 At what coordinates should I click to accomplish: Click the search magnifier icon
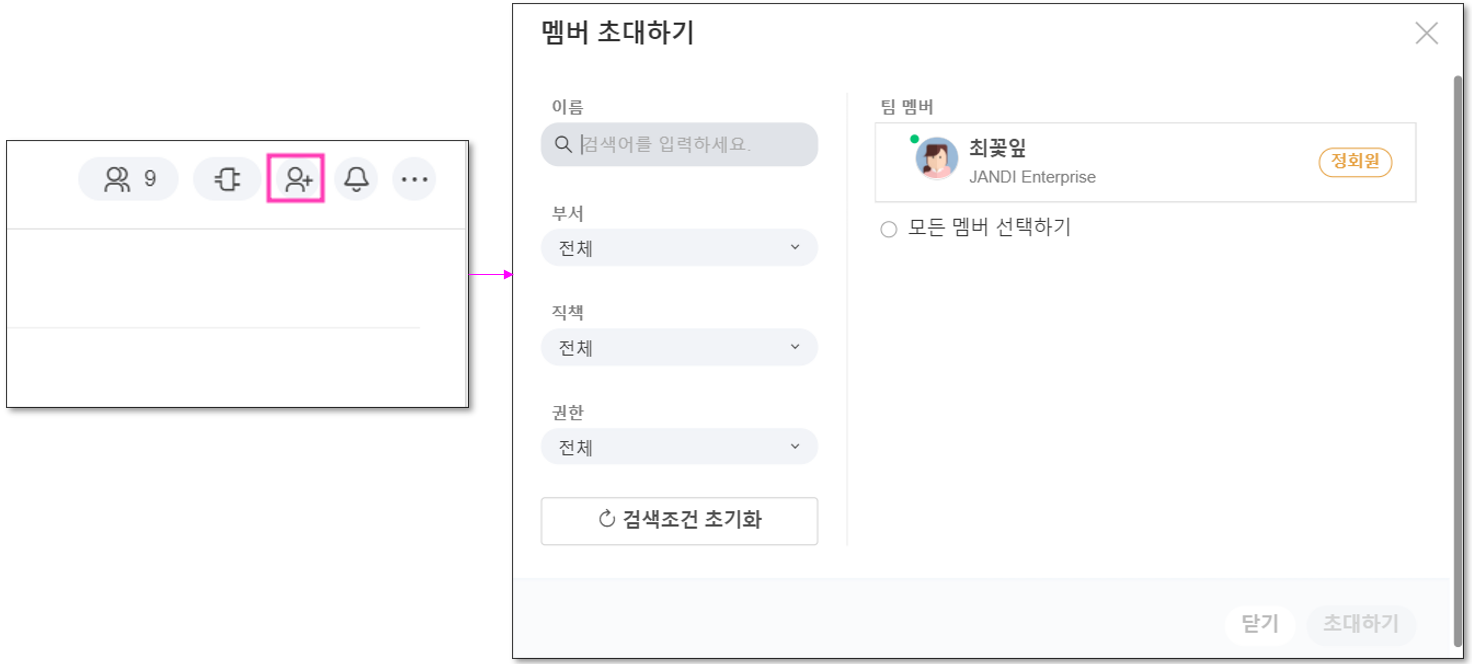[563, 145]
